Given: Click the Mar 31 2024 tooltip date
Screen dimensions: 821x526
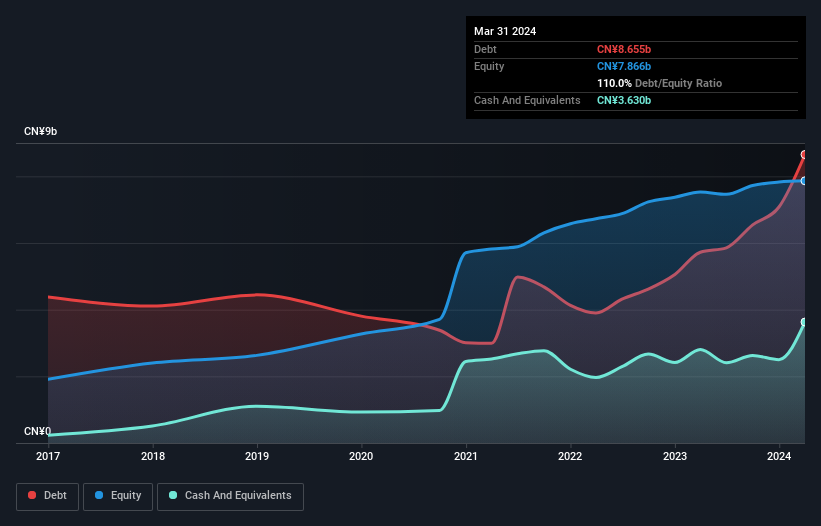Looking at the screenshot, I should tap(505, 31).
